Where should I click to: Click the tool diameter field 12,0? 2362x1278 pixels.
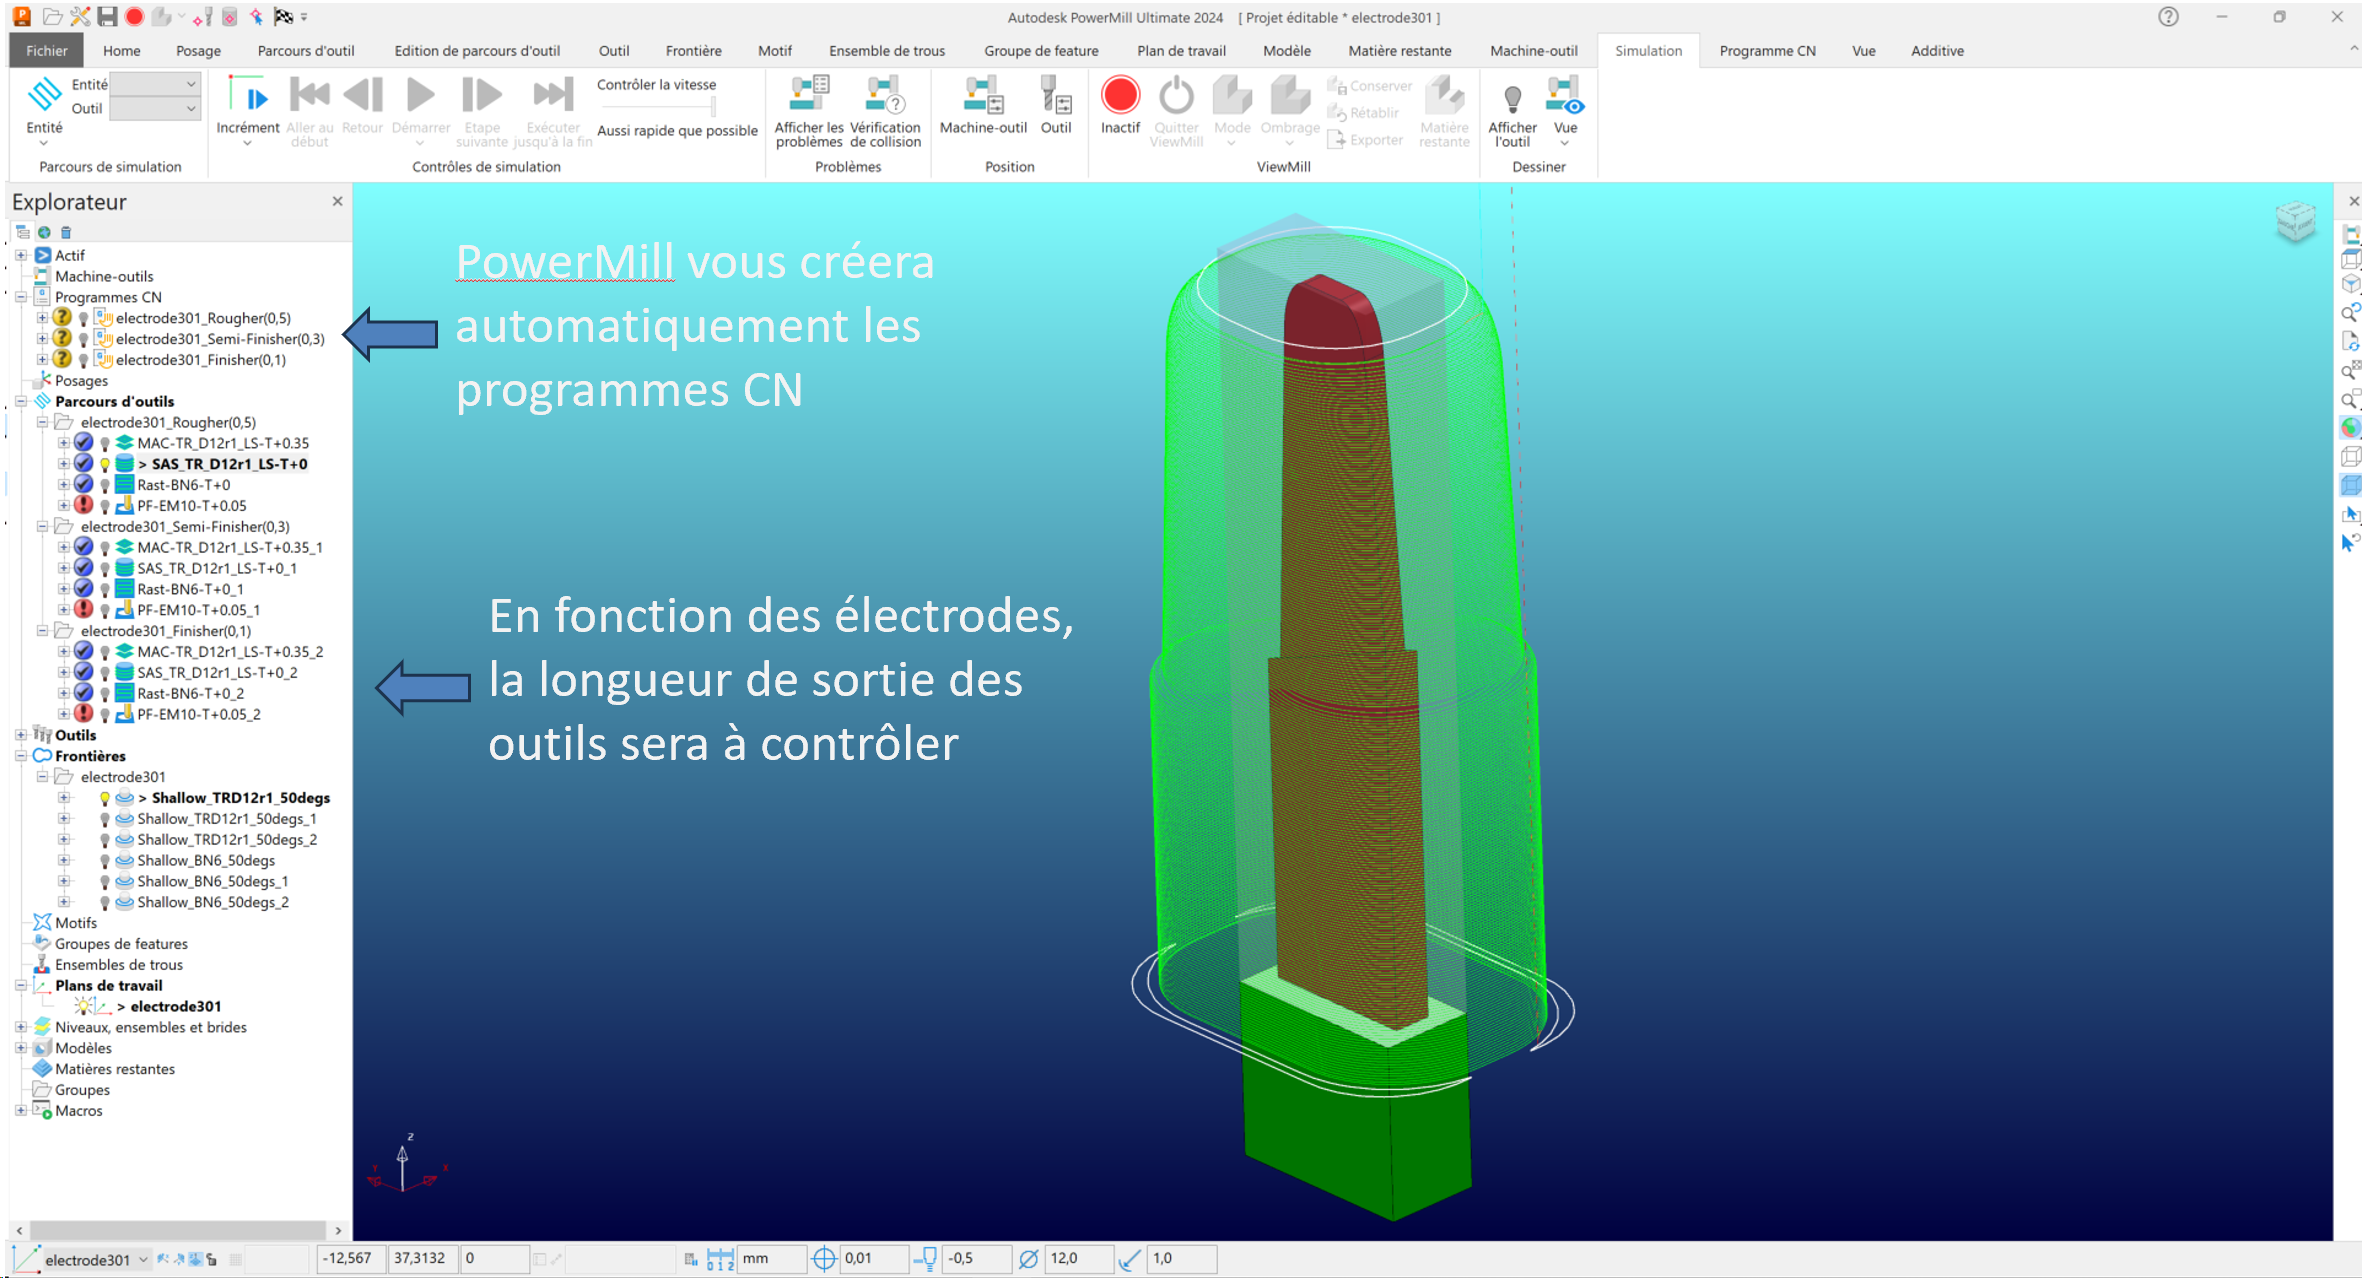1079,1258
